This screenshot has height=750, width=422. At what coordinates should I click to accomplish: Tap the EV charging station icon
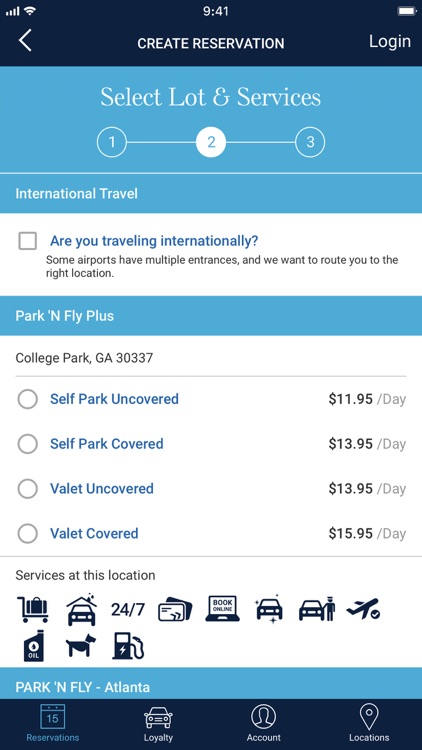tap(128, 646)
